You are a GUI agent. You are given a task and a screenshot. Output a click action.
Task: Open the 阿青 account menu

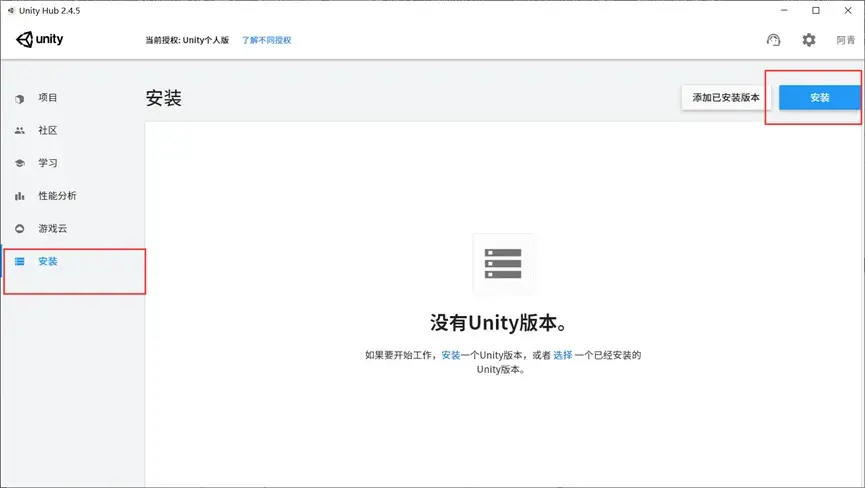(845, 40)
